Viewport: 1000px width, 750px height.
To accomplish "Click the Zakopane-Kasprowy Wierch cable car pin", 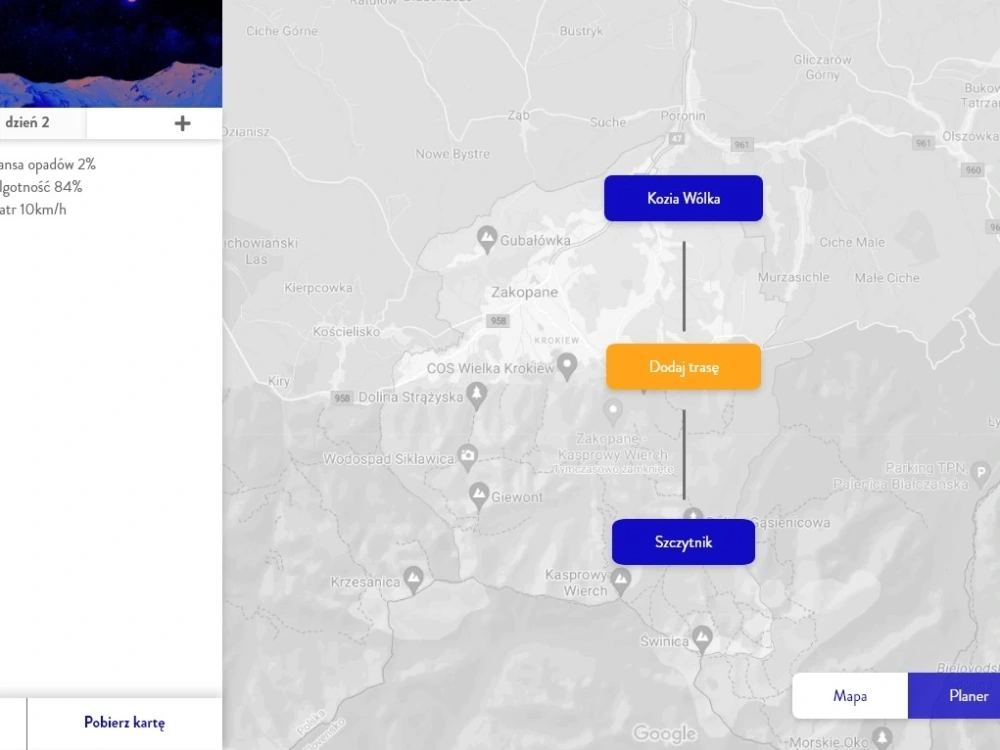I will [x=613, y=412].
